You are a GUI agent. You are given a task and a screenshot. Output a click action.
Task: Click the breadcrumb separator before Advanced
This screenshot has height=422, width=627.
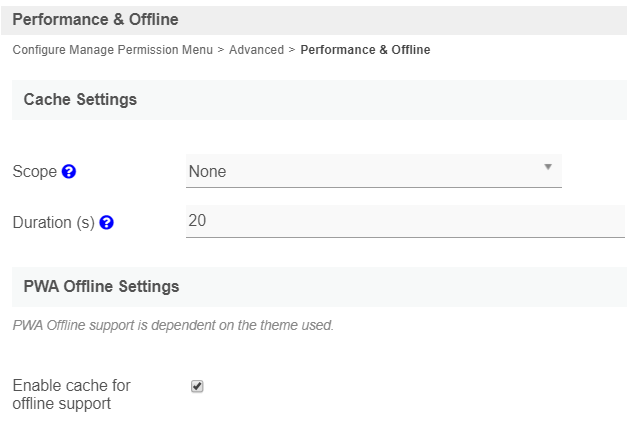click(221, 50)
